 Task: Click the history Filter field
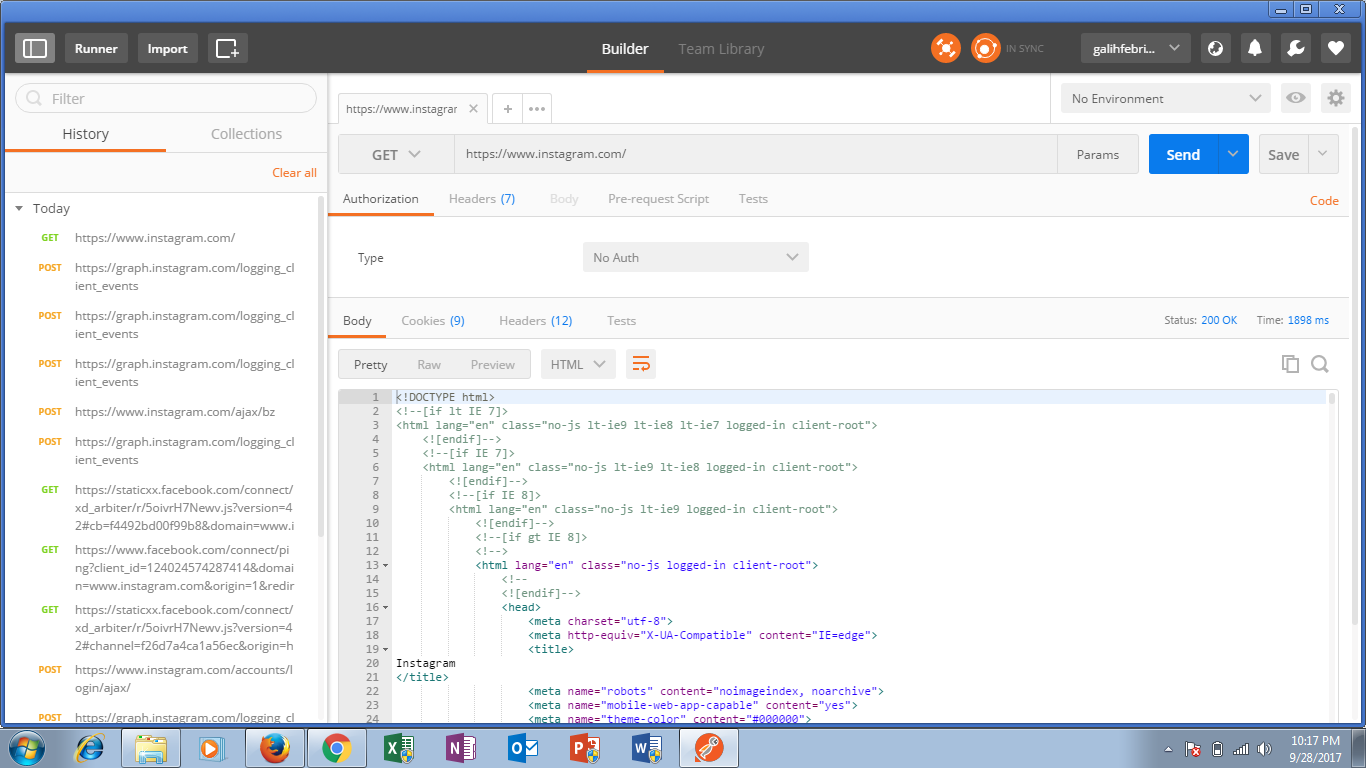pyautogui.click(x=166, y=98)
